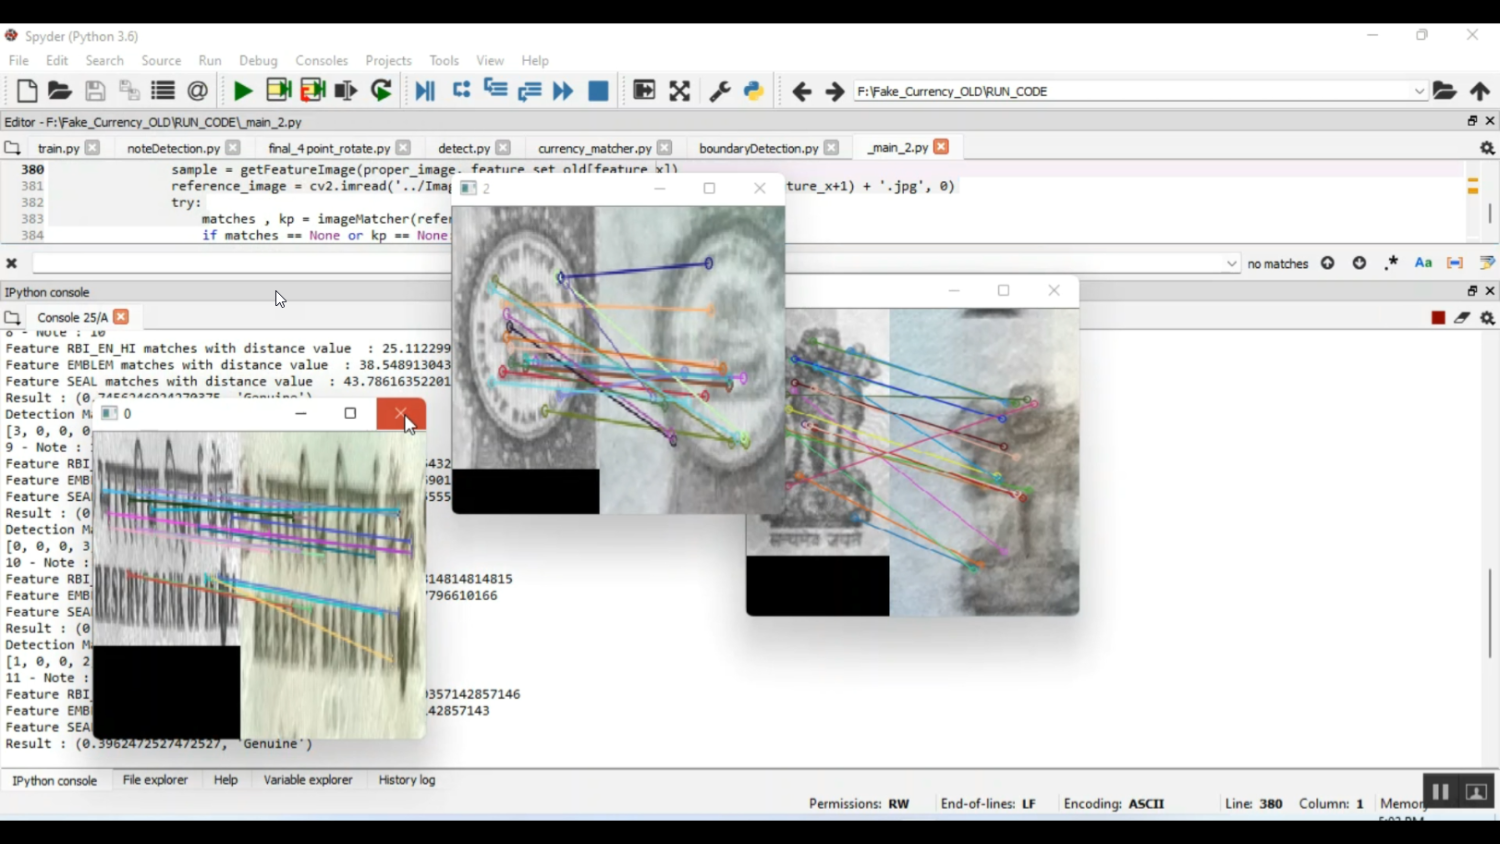Expand the working directory path dropdown
The height and width of the screenshot is (844, 1500).
(x=1419, y=91)
